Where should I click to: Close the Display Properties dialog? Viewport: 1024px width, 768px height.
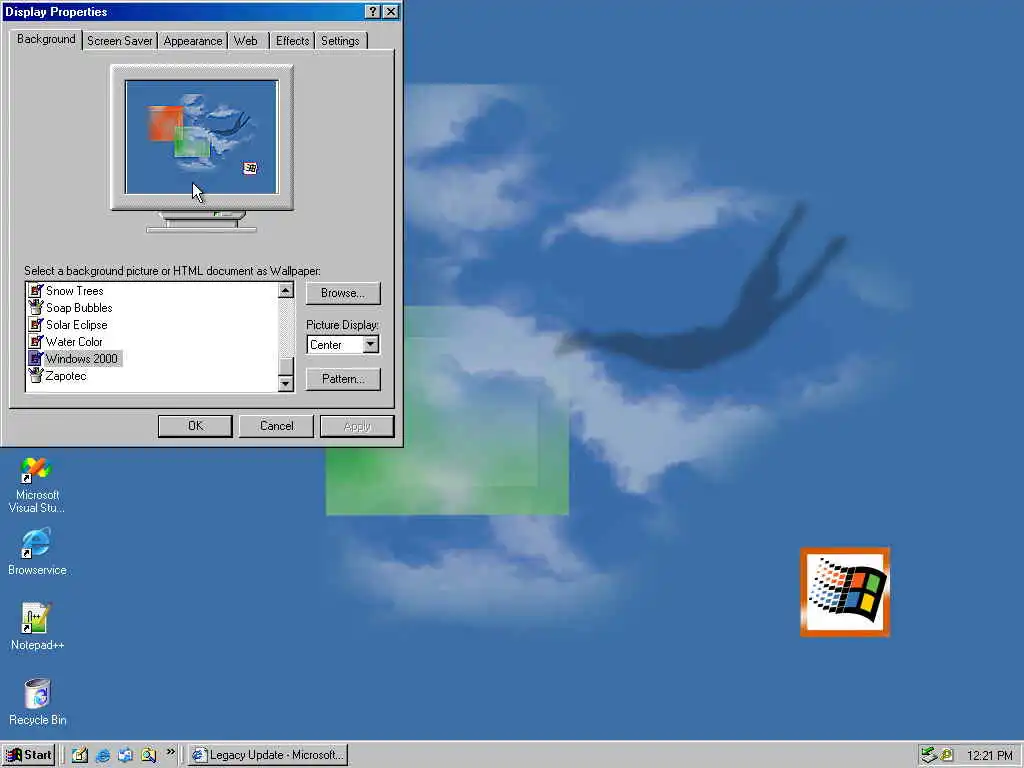pos(391,12)
